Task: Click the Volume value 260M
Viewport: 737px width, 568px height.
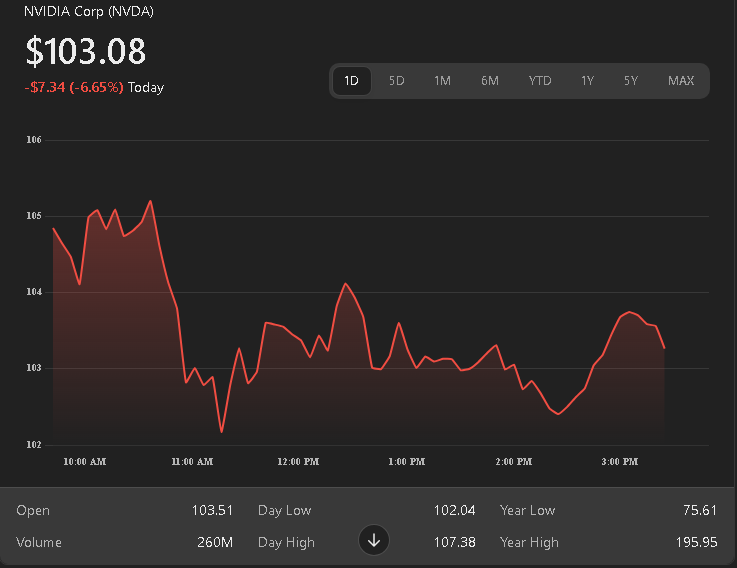Action: coord(215,543)
